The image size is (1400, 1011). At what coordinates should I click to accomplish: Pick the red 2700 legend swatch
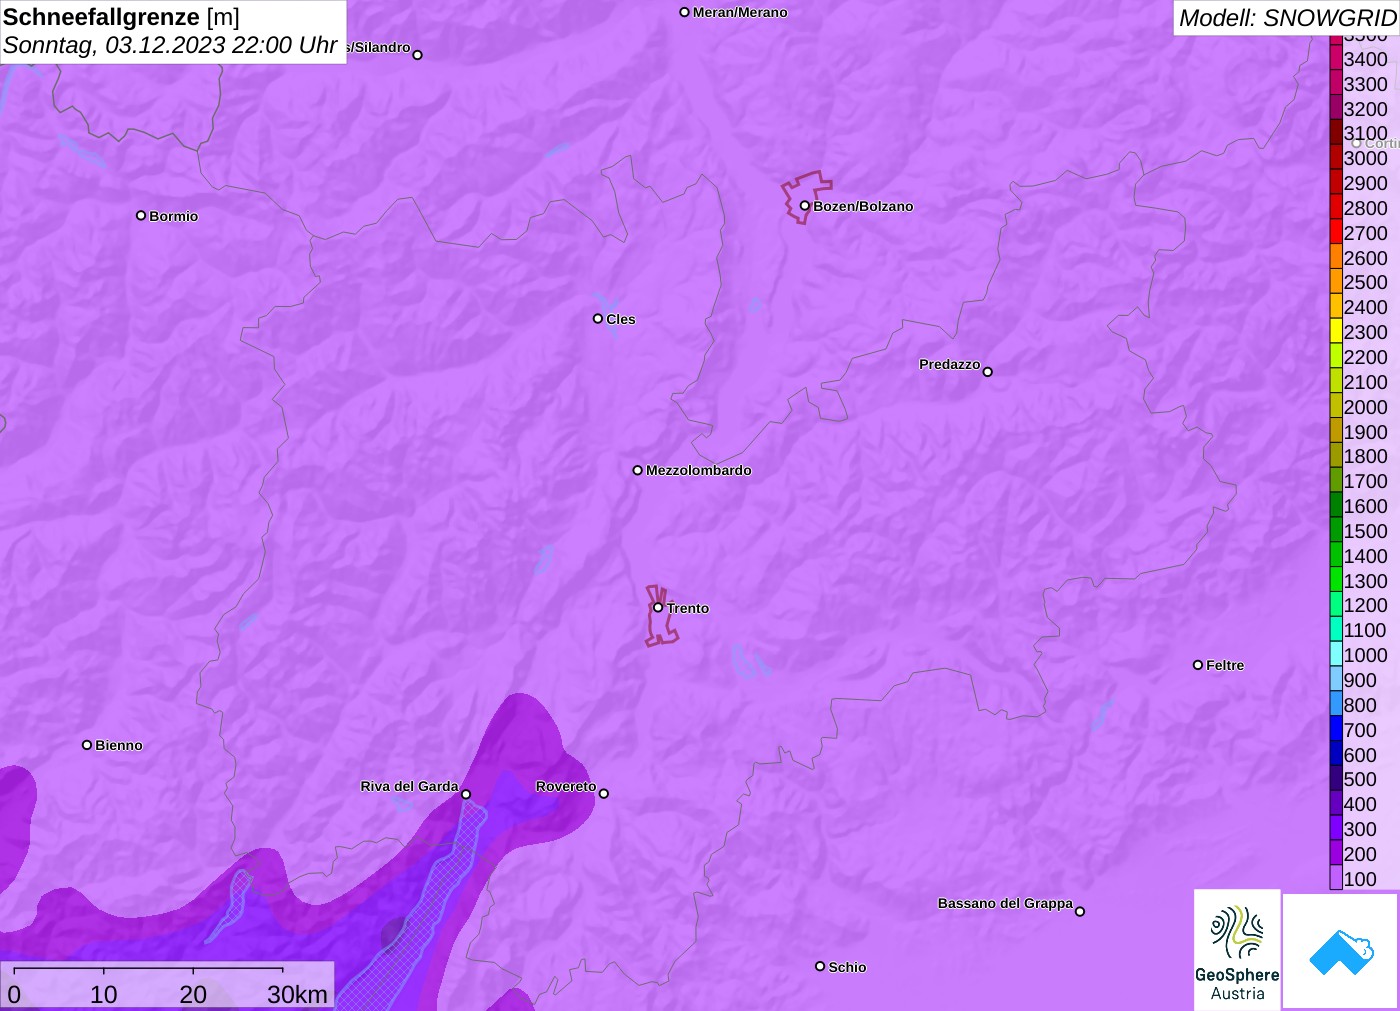pyautogui.click(x=1336, y=232)
